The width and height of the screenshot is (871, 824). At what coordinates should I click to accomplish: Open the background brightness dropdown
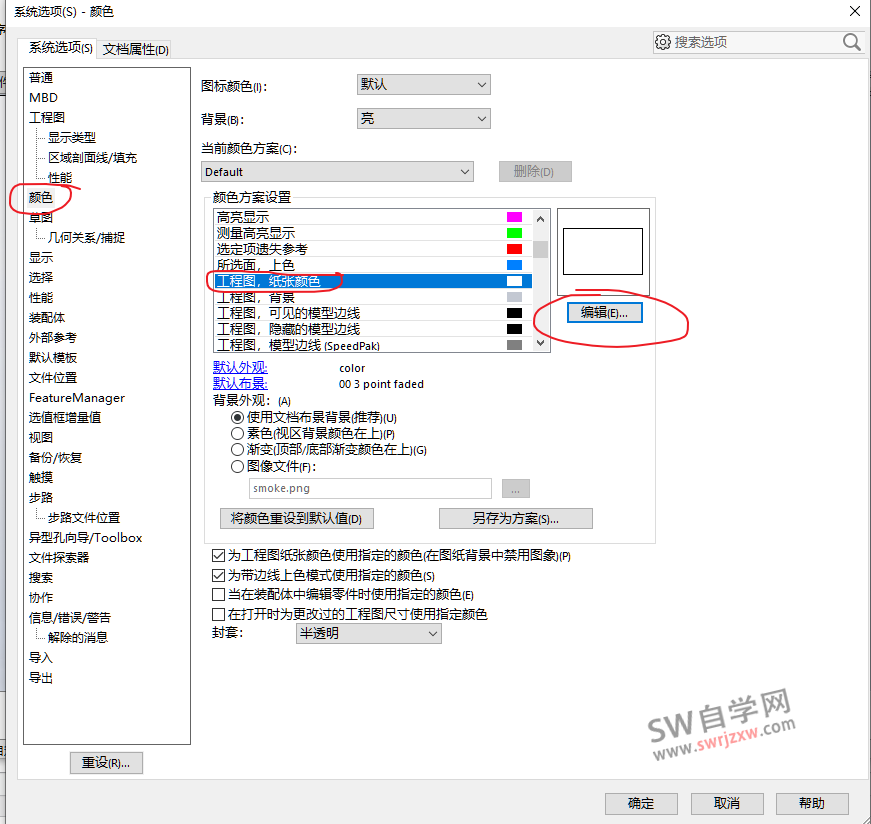pos(423,118)
